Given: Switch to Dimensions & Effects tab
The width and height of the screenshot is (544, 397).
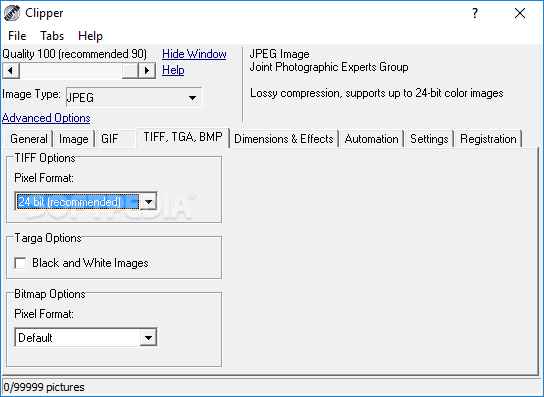Looking at the screenshot, I should pyautogui.click(x=284, y=139).
